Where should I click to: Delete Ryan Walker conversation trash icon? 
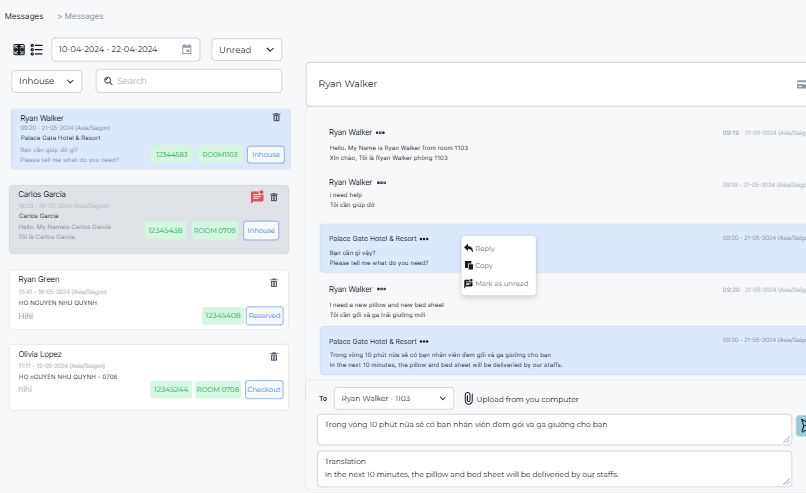276,117
